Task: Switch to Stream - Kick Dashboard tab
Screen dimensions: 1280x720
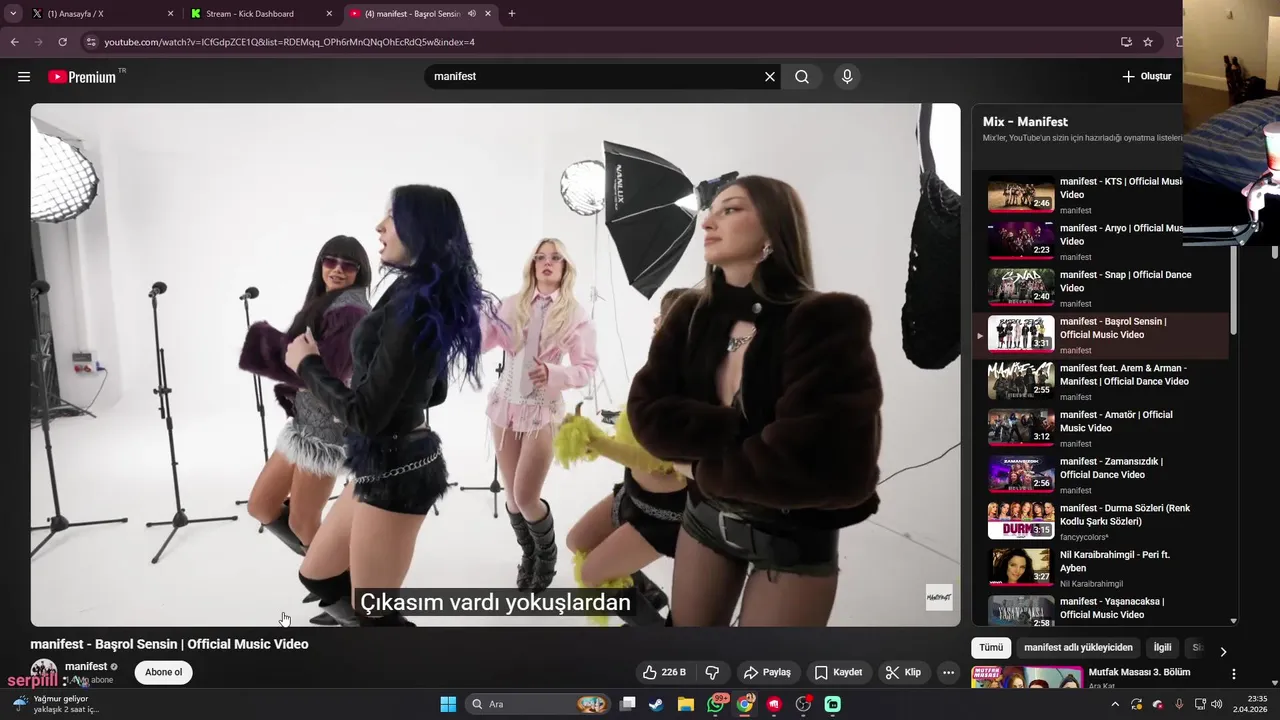Action: 258,14
